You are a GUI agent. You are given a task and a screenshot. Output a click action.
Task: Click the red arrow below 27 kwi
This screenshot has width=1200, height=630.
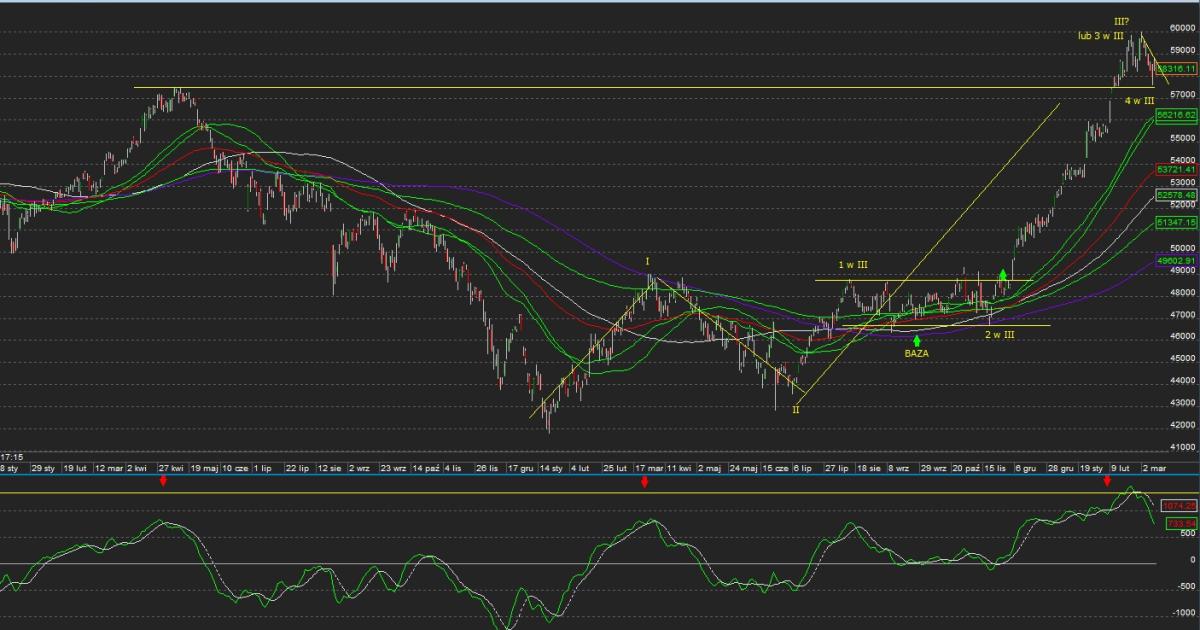163,482
